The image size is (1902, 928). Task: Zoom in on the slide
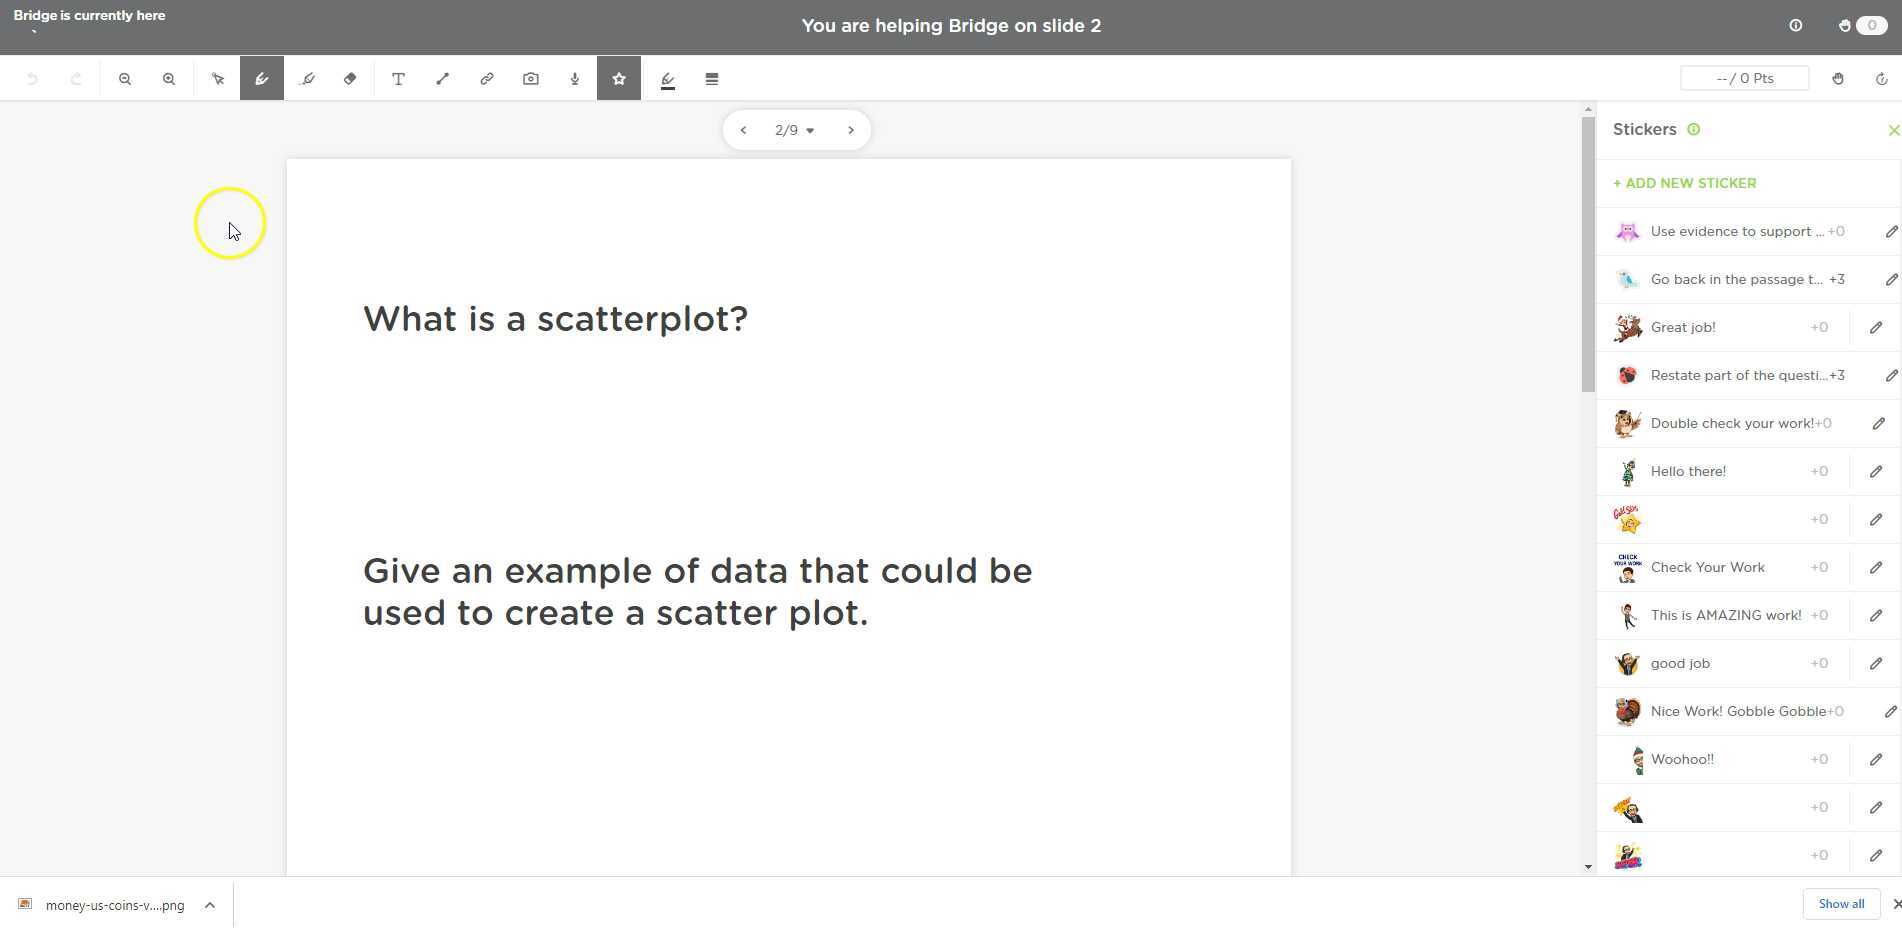pos(169,79)
